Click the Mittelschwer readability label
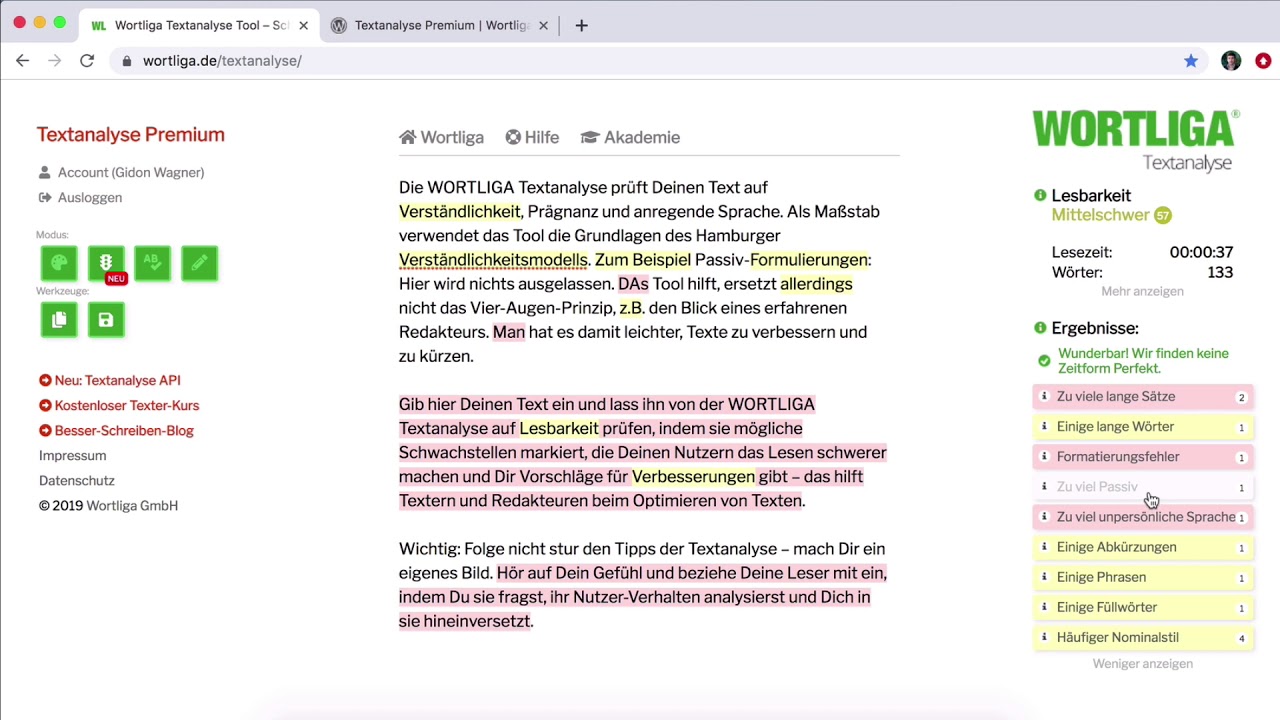1280x720 pixels. [x=1100, y=215]
